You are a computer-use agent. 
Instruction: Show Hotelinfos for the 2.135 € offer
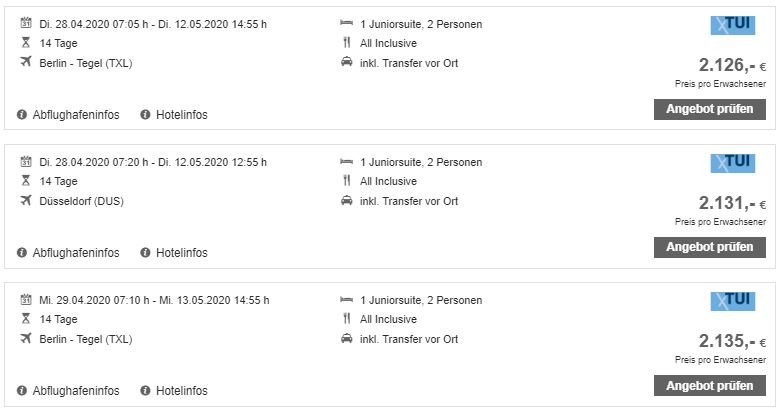click(x=182, y=391)
